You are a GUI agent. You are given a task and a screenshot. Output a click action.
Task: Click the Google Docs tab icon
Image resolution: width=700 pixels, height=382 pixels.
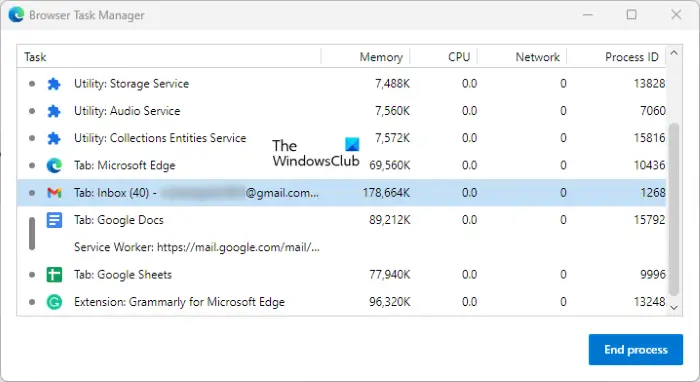(x=54, y=220)
